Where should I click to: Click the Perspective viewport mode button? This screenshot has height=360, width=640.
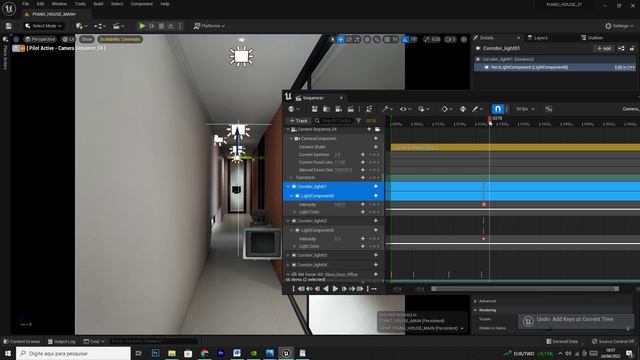[x=40, y=39]
